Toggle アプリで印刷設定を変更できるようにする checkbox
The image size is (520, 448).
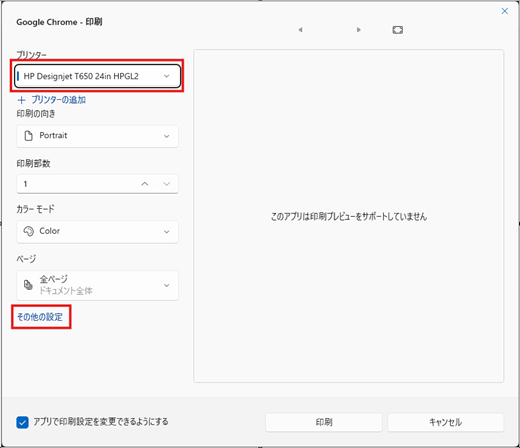pyautogui.click(x=22, y=422)
